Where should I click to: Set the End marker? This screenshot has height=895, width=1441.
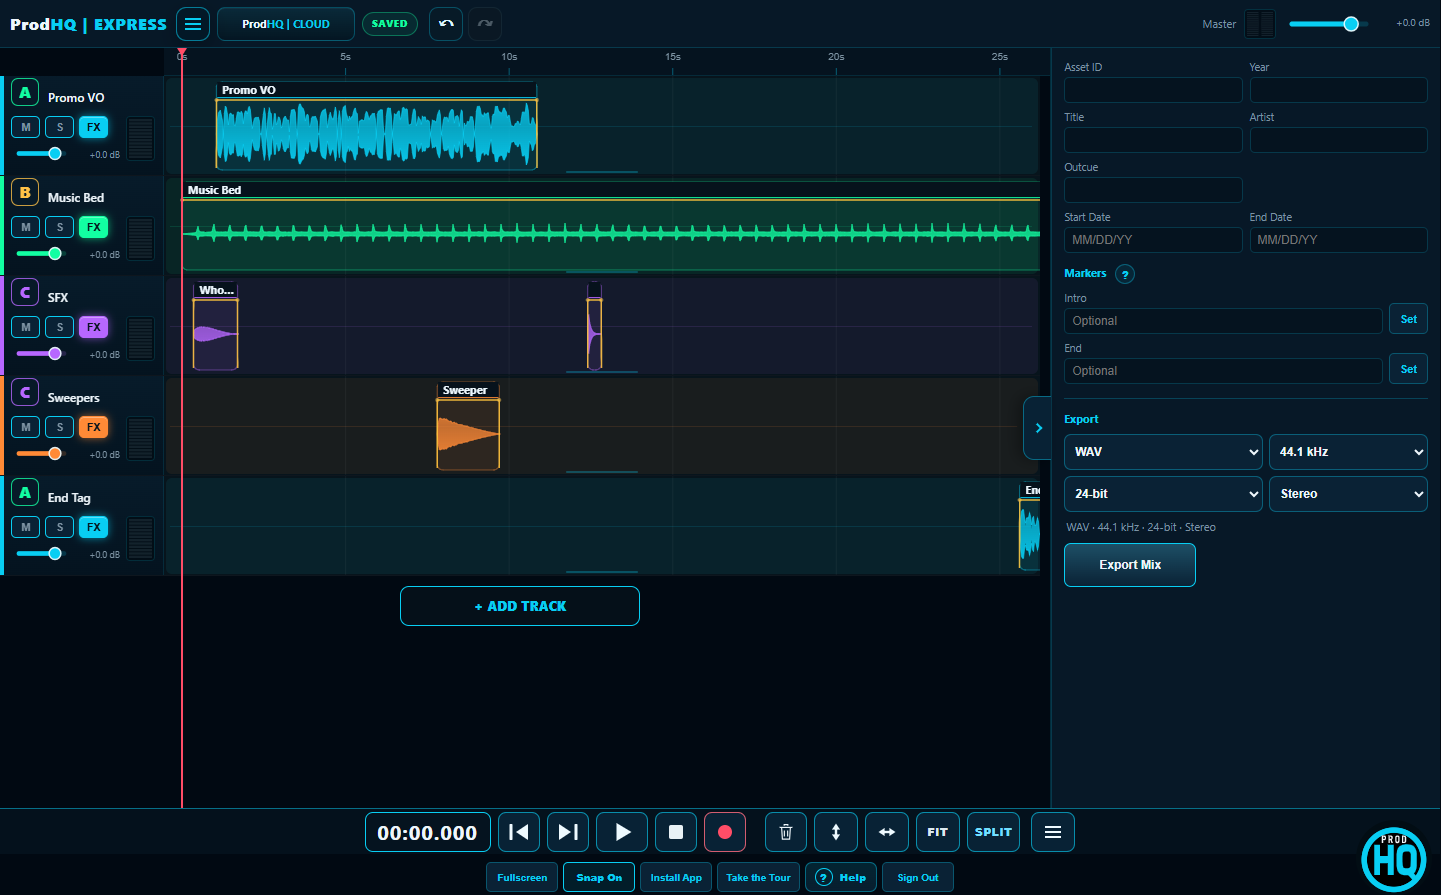(x=1408, y=369)
